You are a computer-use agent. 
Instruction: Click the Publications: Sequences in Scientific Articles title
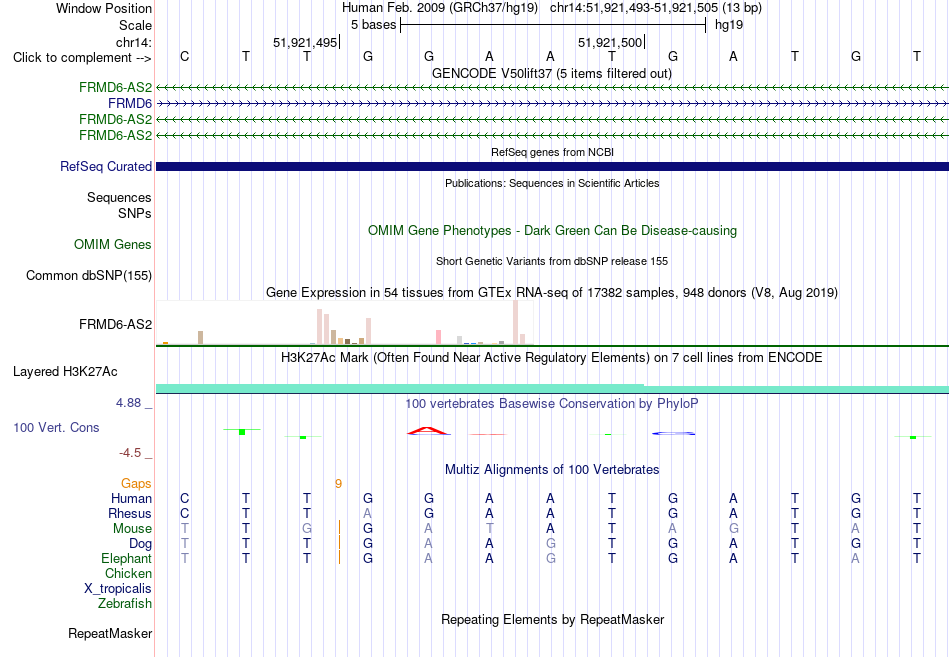pyautogui.click(x=552, y=183)
